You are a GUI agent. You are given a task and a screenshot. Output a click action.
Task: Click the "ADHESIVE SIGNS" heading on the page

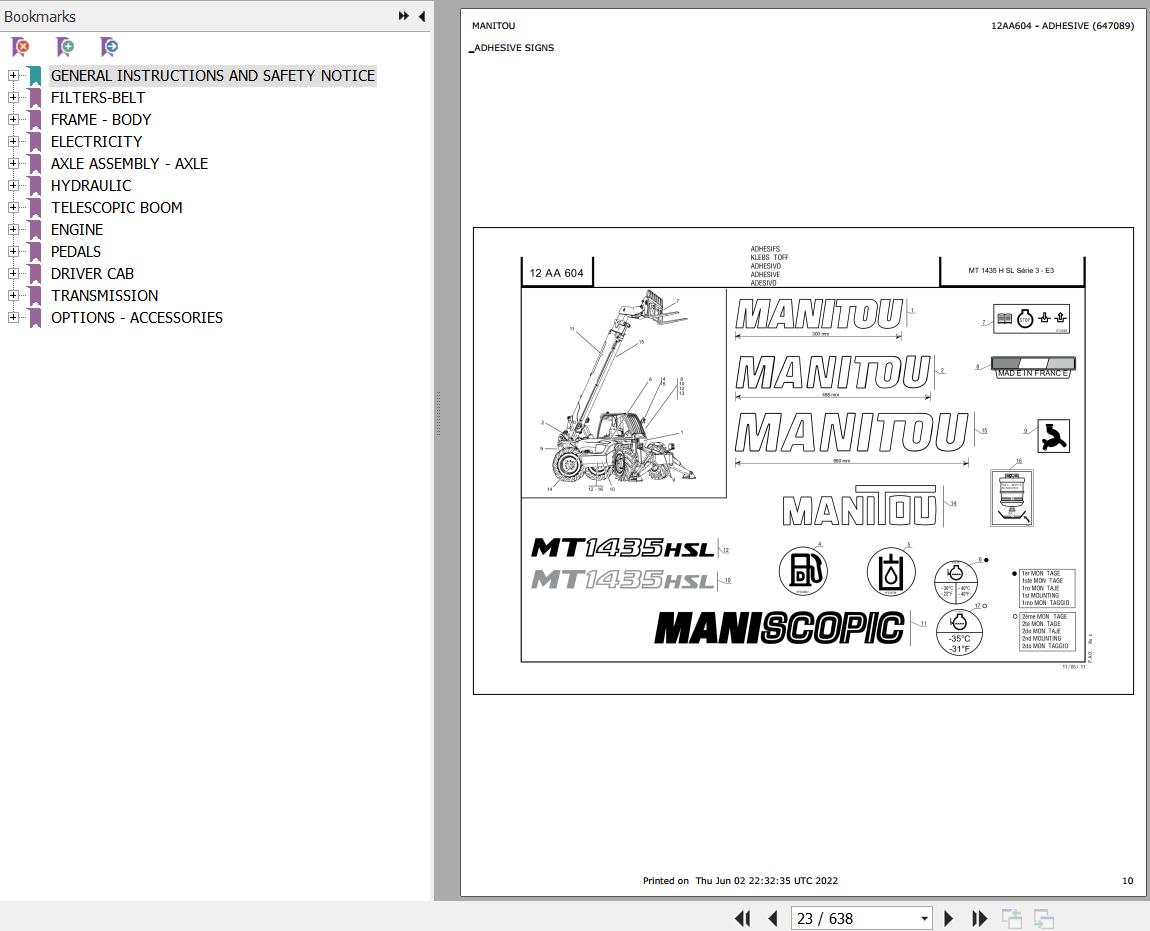(x=513, y=48)
